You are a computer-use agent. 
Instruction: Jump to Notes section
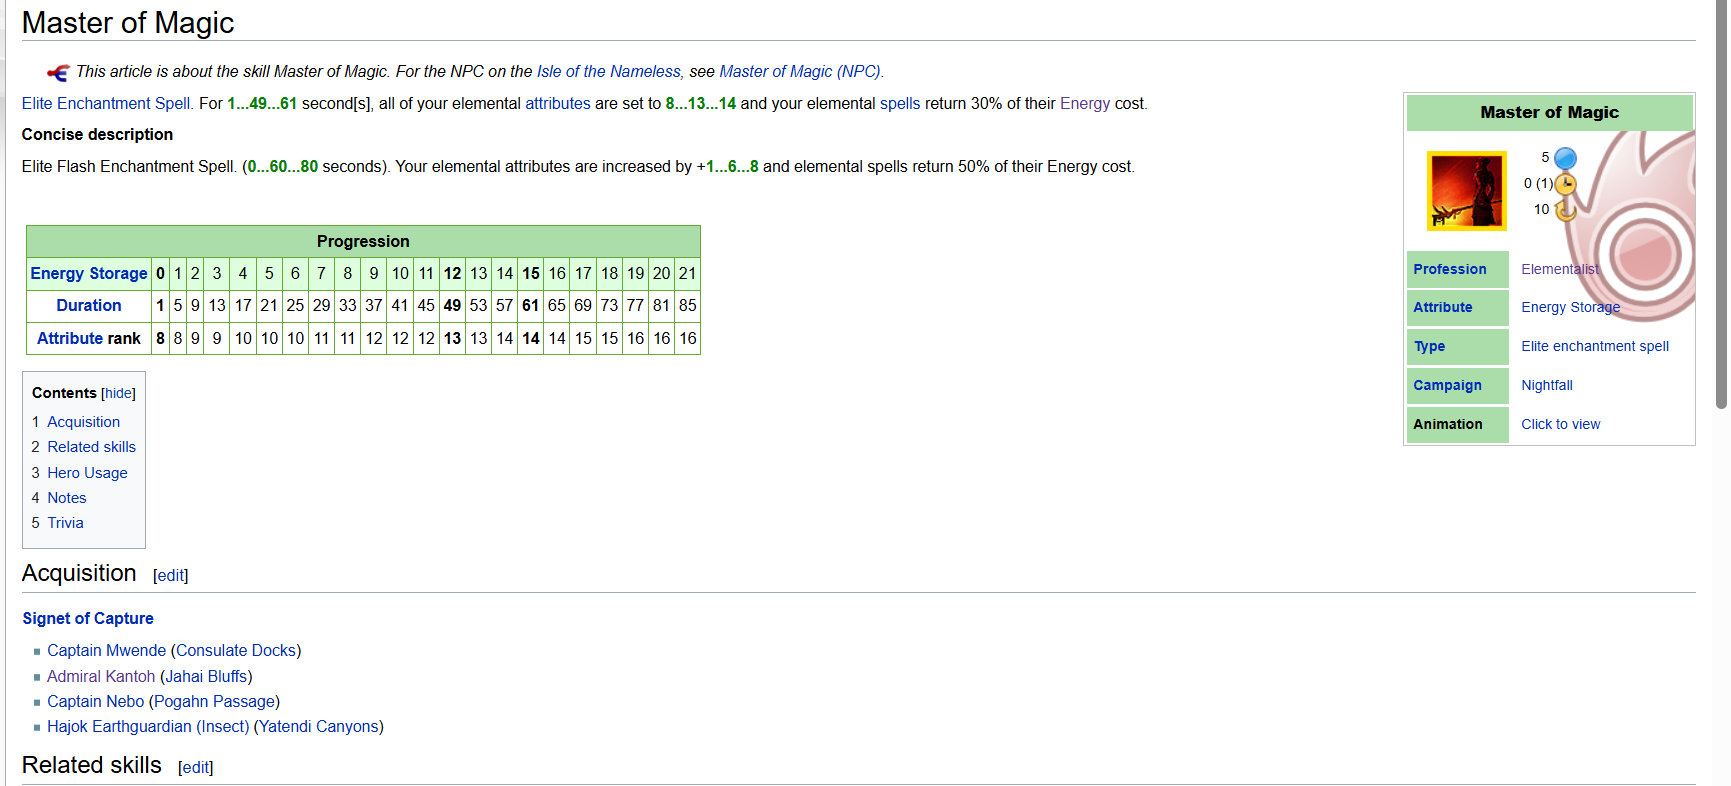point(66,499)
